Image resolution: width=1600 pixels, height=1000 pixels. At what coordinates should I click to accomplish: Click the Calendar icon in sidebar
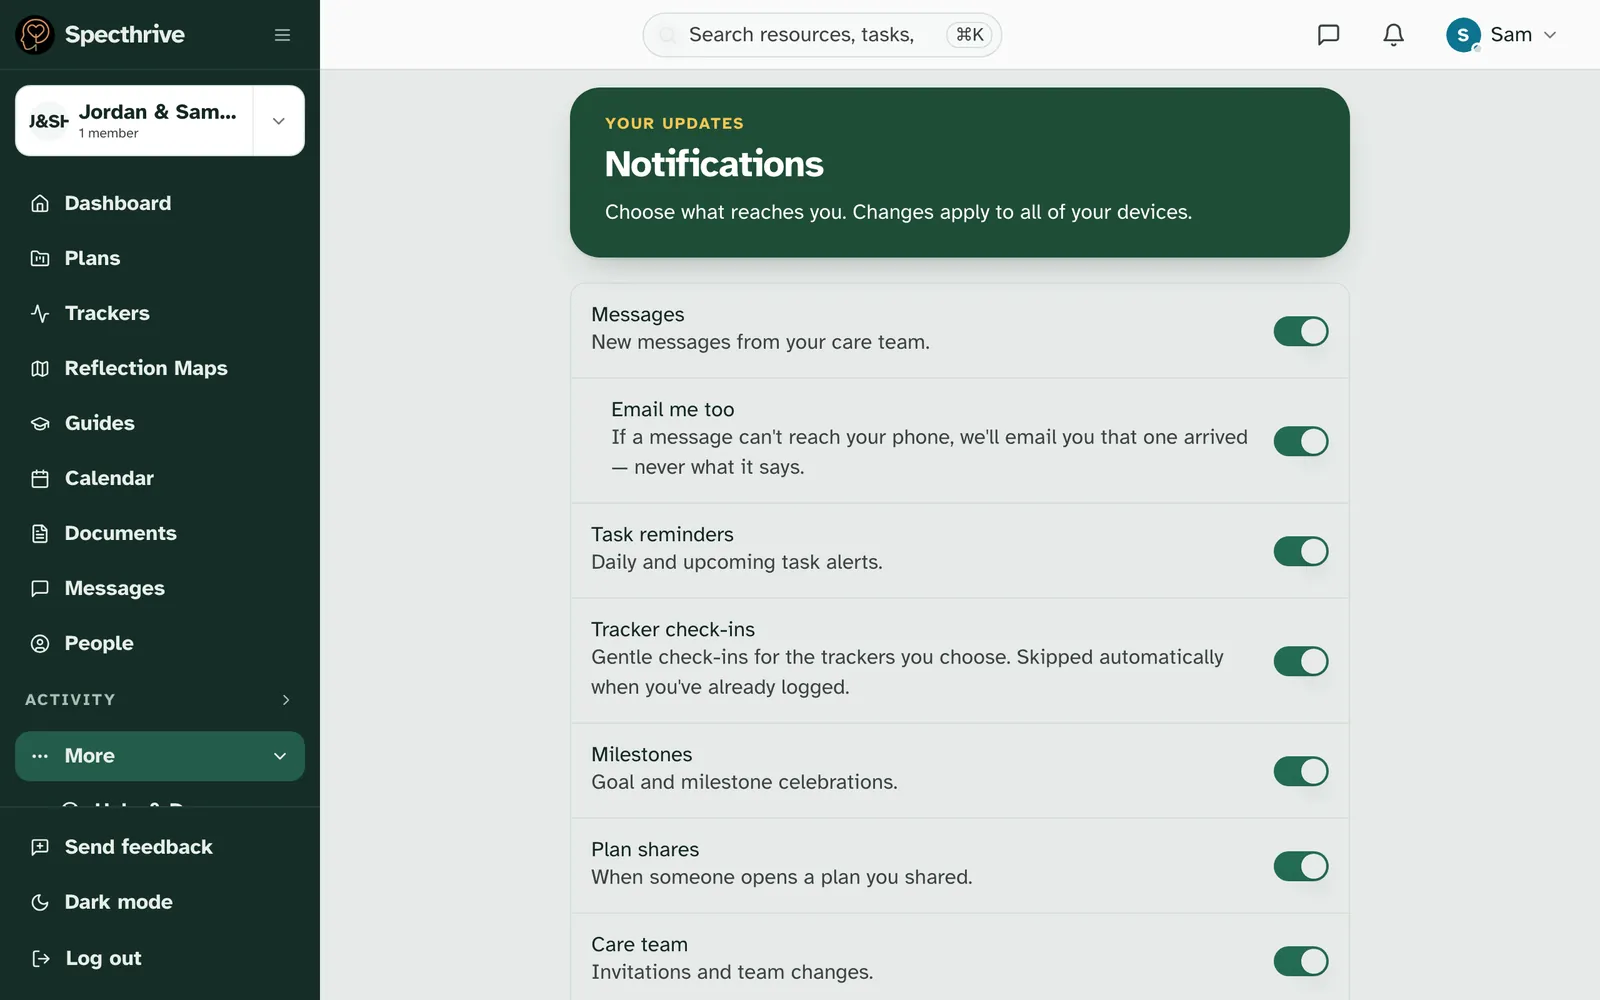pos(40,479)
